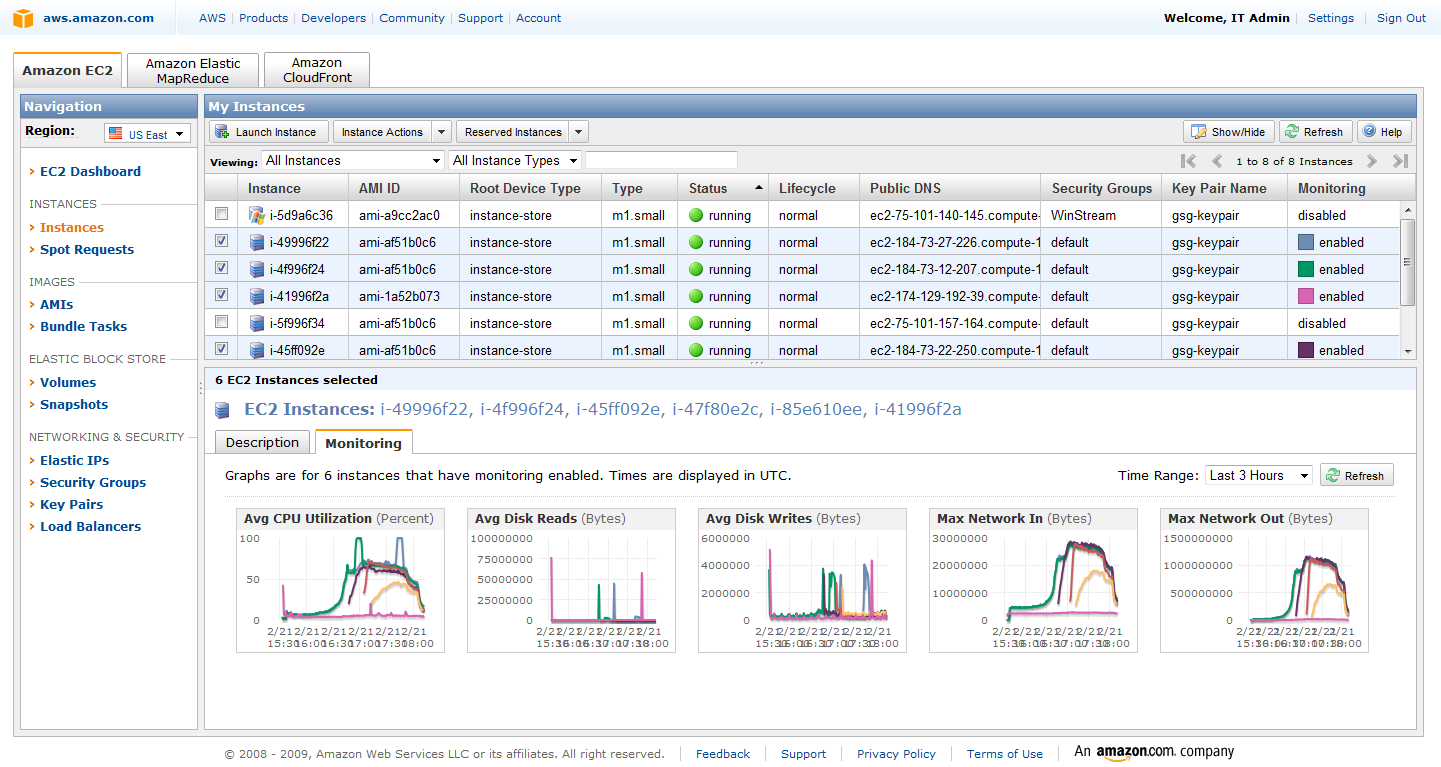This screenshot has height=767, width=1441.
Task: Click the Privacy Policy footer link
Action: coord(896,754)
